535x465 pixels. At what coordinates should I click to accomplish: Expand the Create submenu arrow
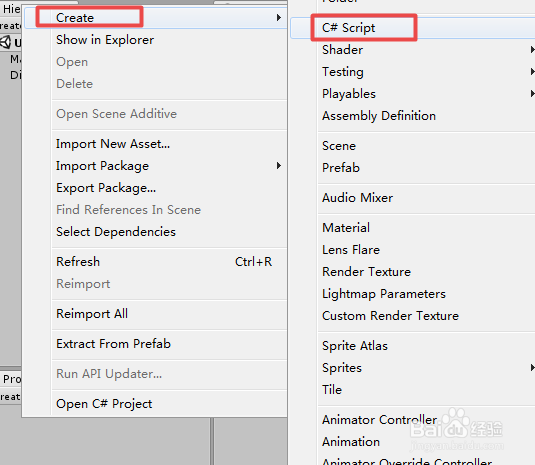[x=279, y=17]
